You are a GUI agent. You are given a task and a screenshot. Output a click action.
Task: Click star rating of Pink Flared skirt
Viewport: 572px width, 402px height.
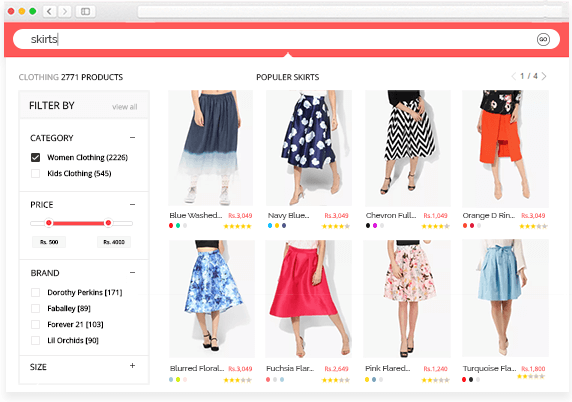(435, 380)
